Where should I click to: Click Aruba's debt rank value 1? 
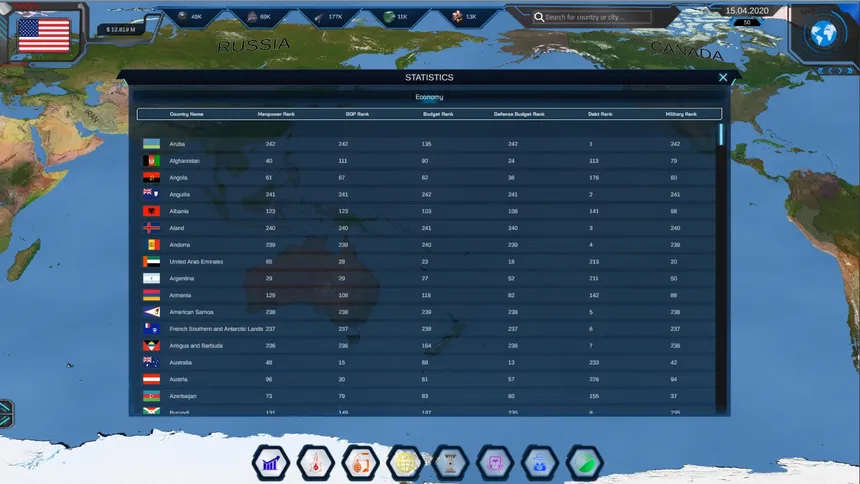click(591, 144)
